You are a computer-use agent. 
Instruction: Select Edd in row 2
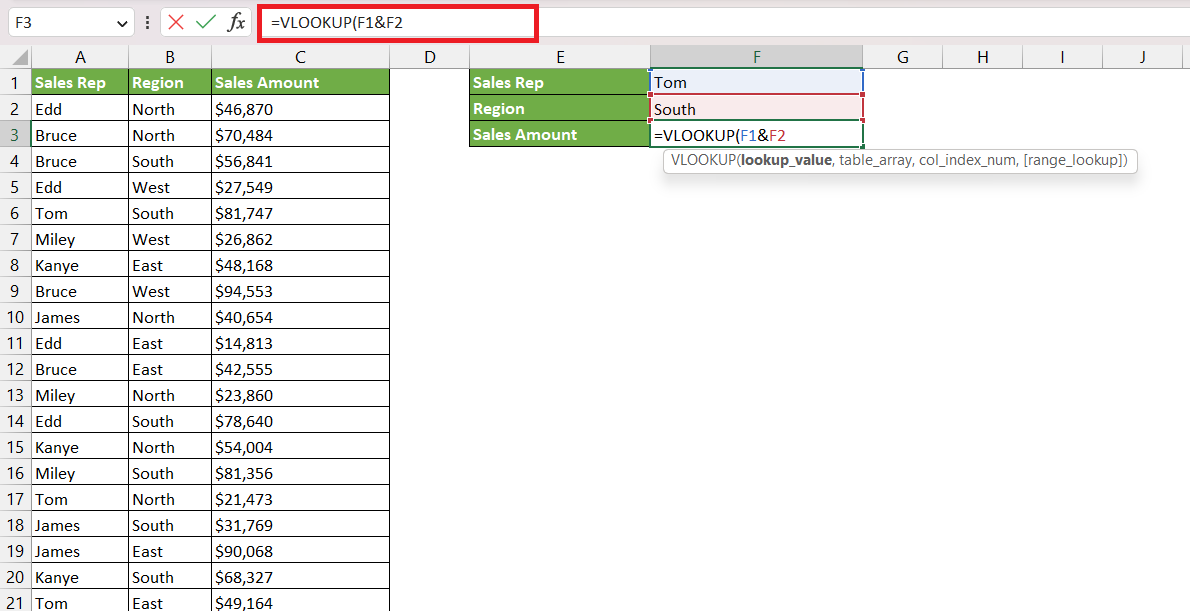[x=80, y=109]
